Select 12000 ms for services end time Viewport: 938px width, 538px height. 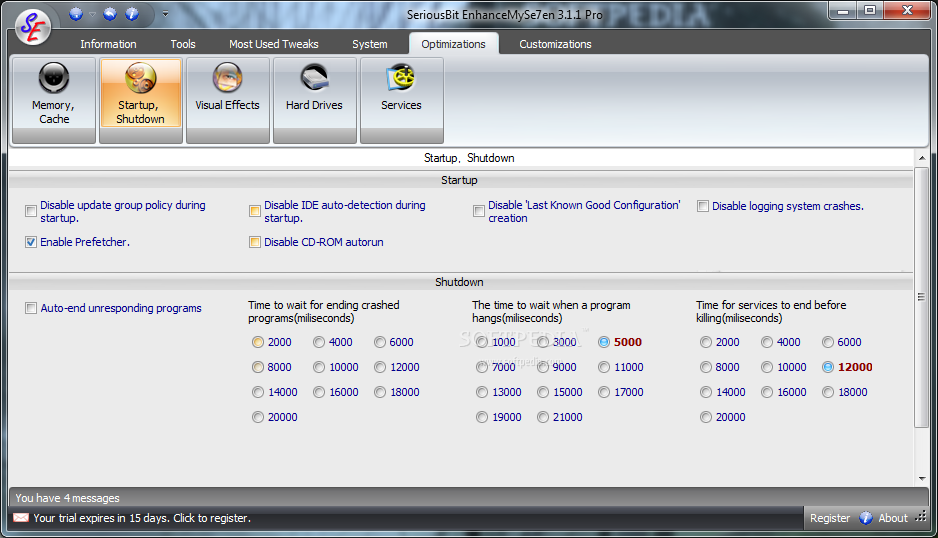click(x=828, y=367)
